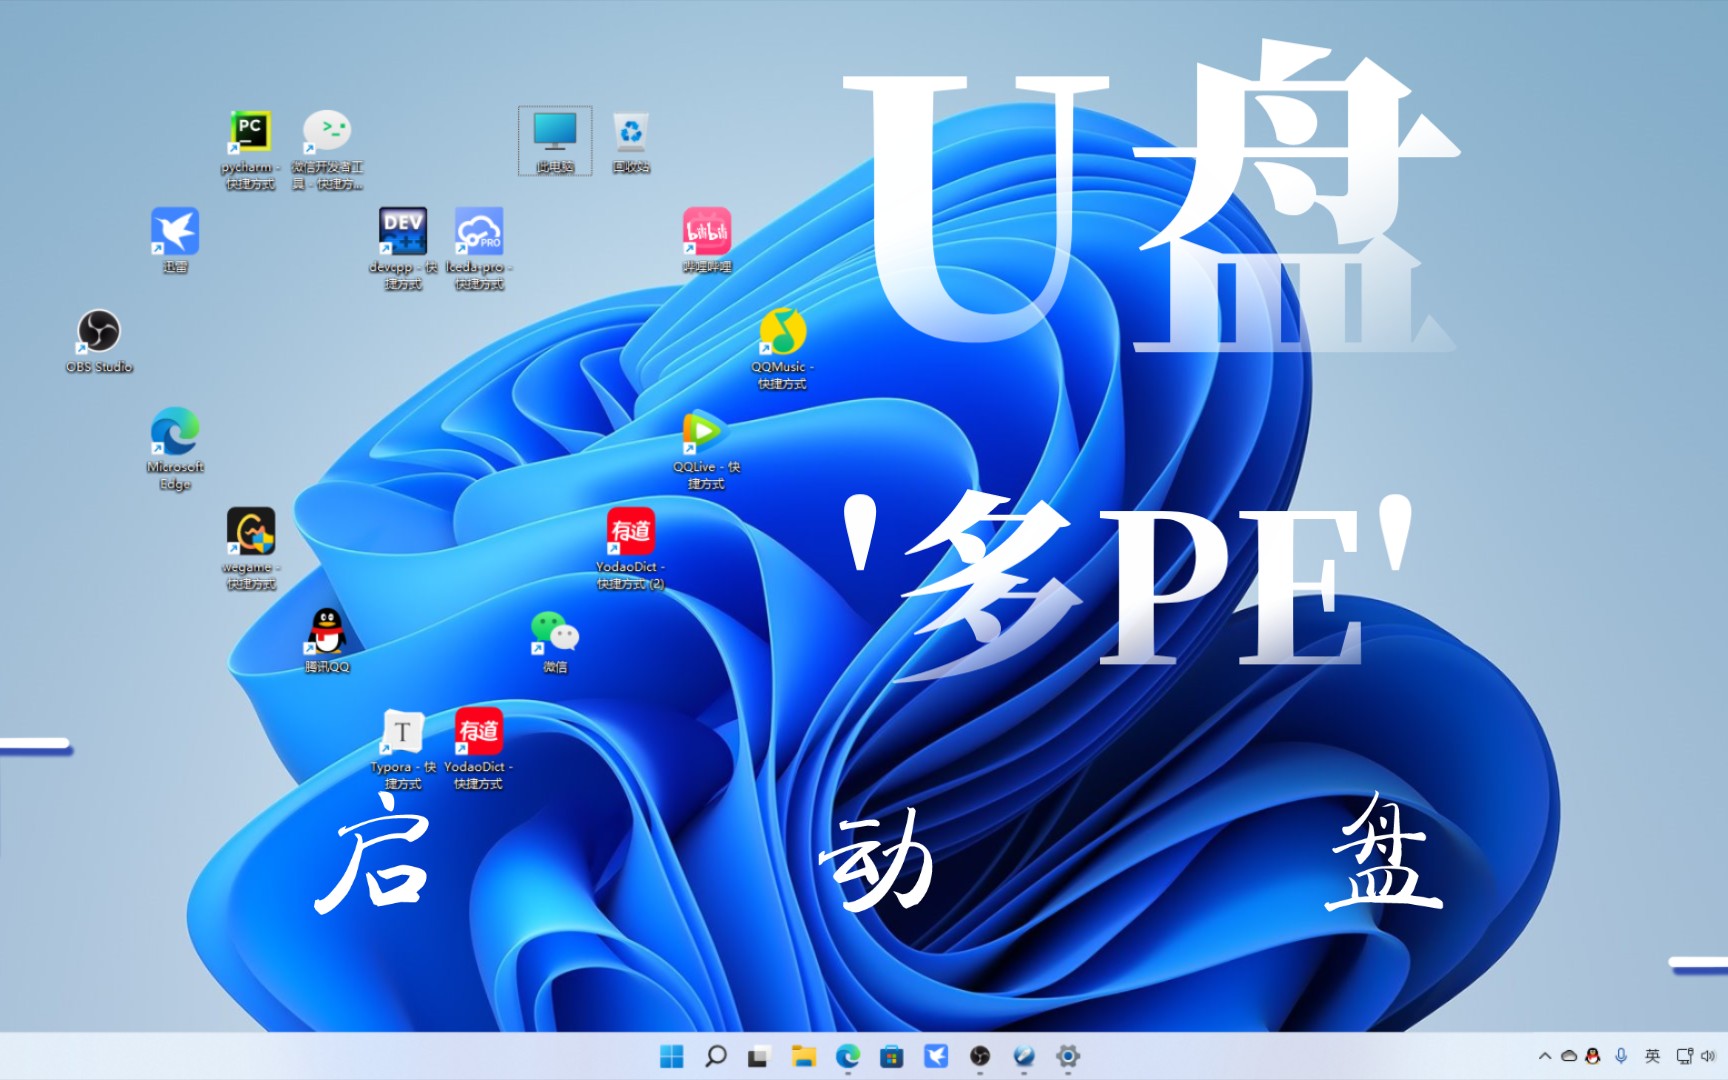
Task: Open the Dev-C++ (devcpp) shortcut
Action: pyautogui.click(x=403, y=231)
